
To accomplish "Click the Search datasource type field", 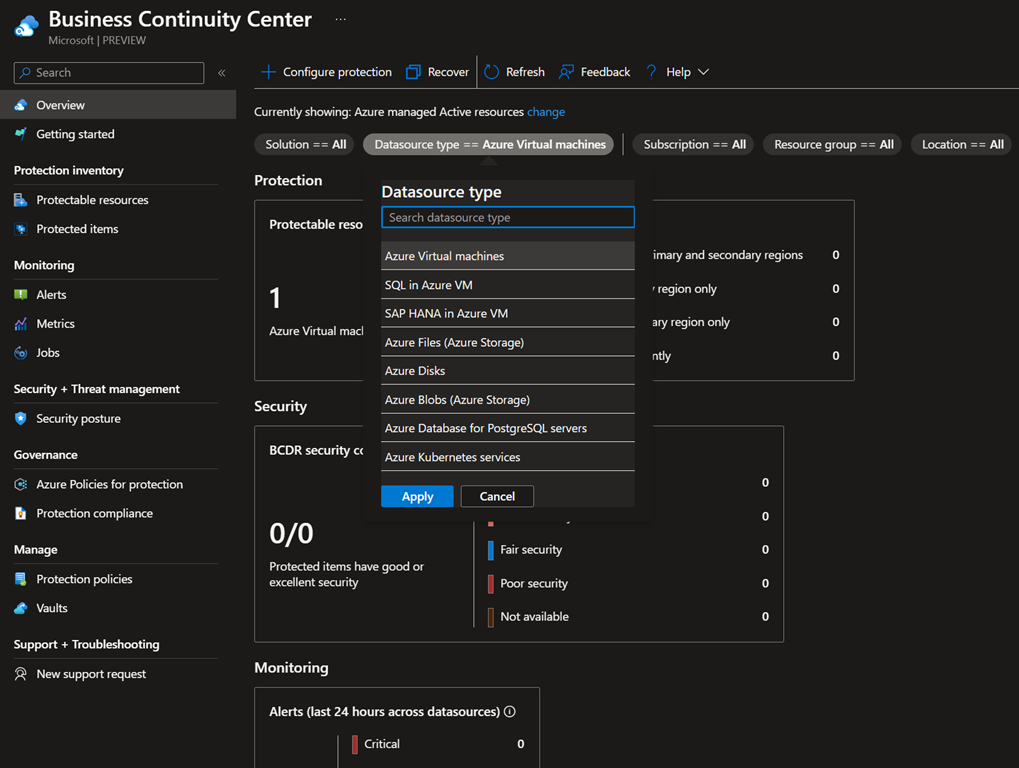I will (x=507, y=217).
